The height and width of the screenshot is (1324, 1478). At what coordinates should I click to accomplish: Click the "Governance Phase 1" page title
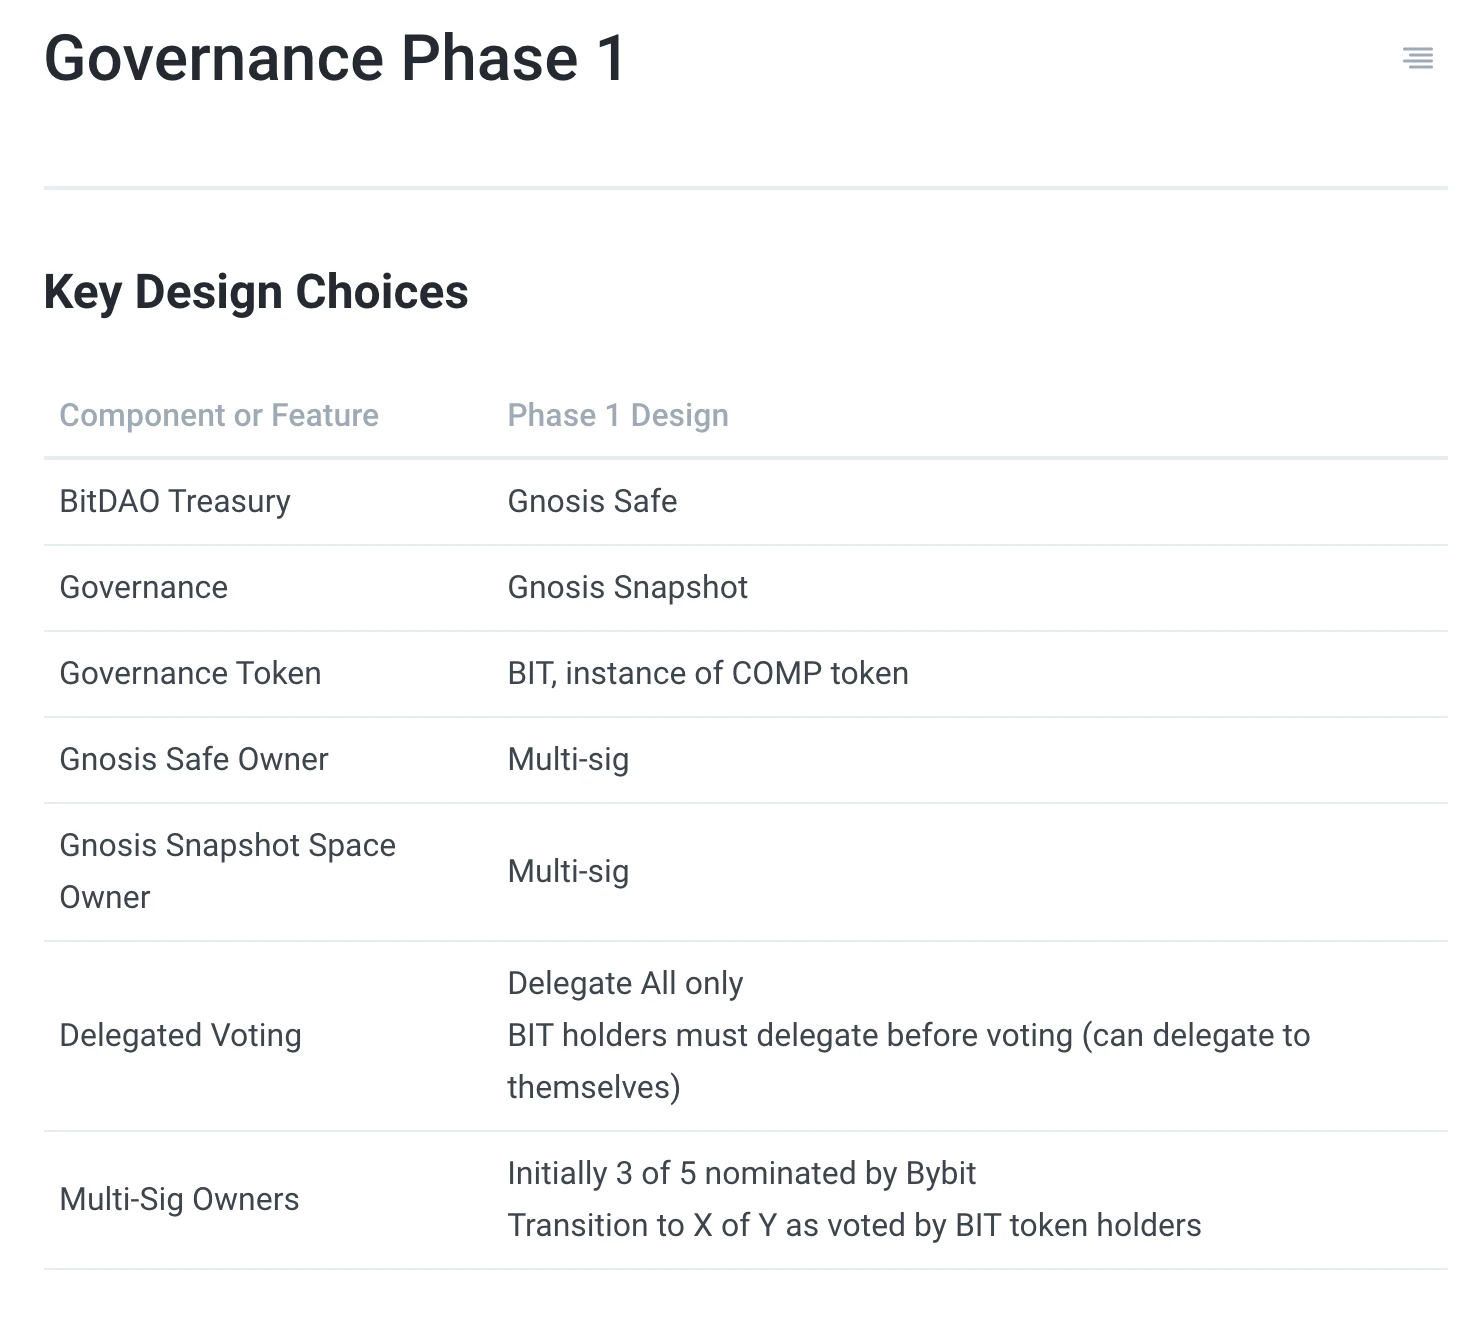pyautogui.click(x=335, y=58)
